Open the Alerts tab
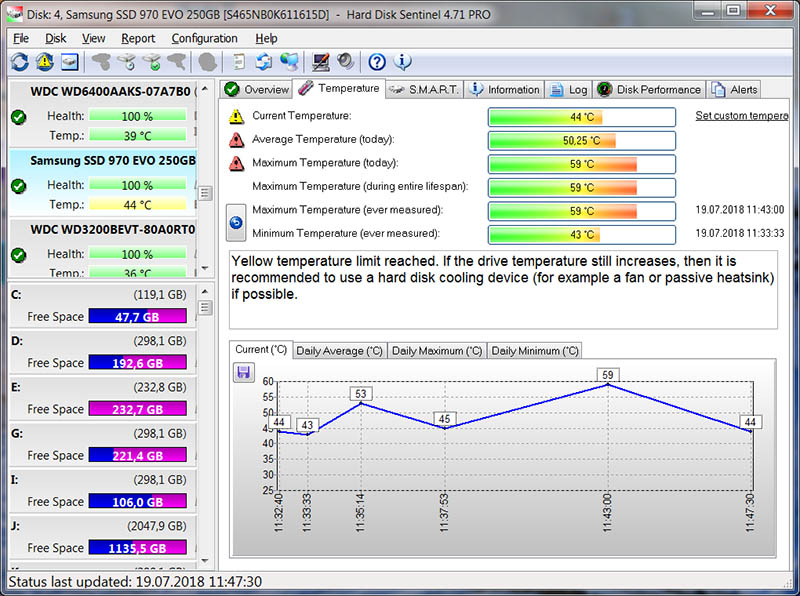This screenshot has height=596, width=800. (734, 89)
